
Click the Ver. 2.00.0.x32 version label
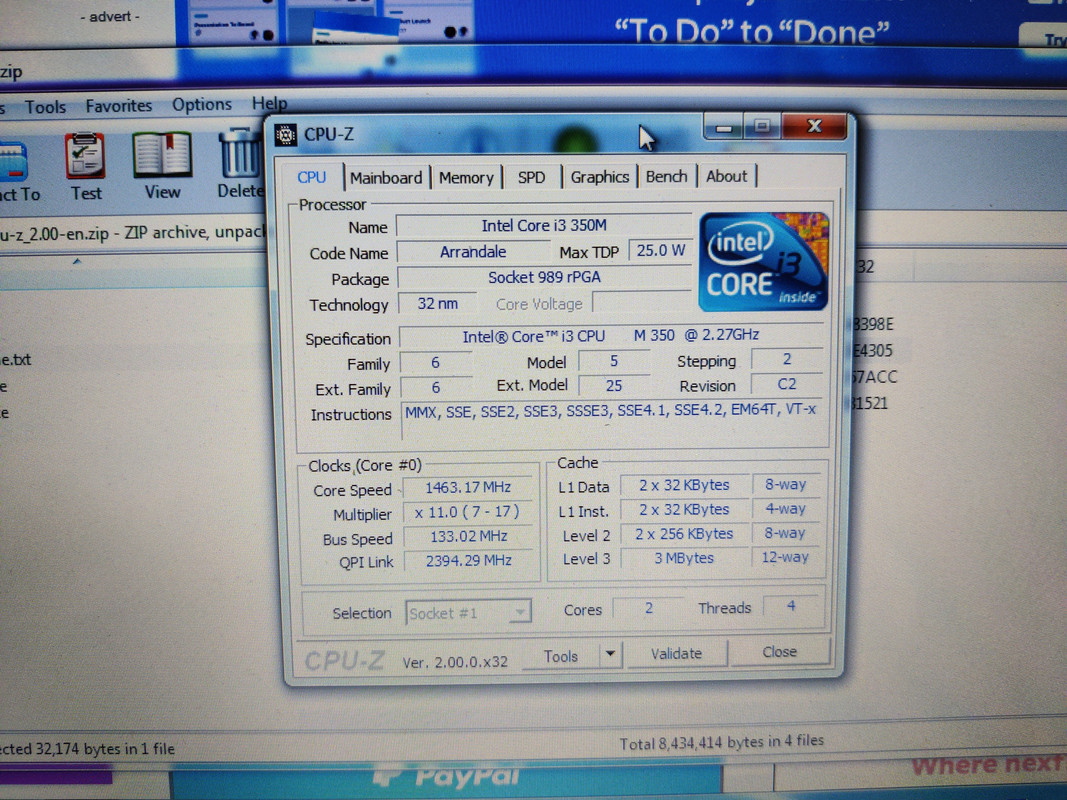(x=455, y=662)
